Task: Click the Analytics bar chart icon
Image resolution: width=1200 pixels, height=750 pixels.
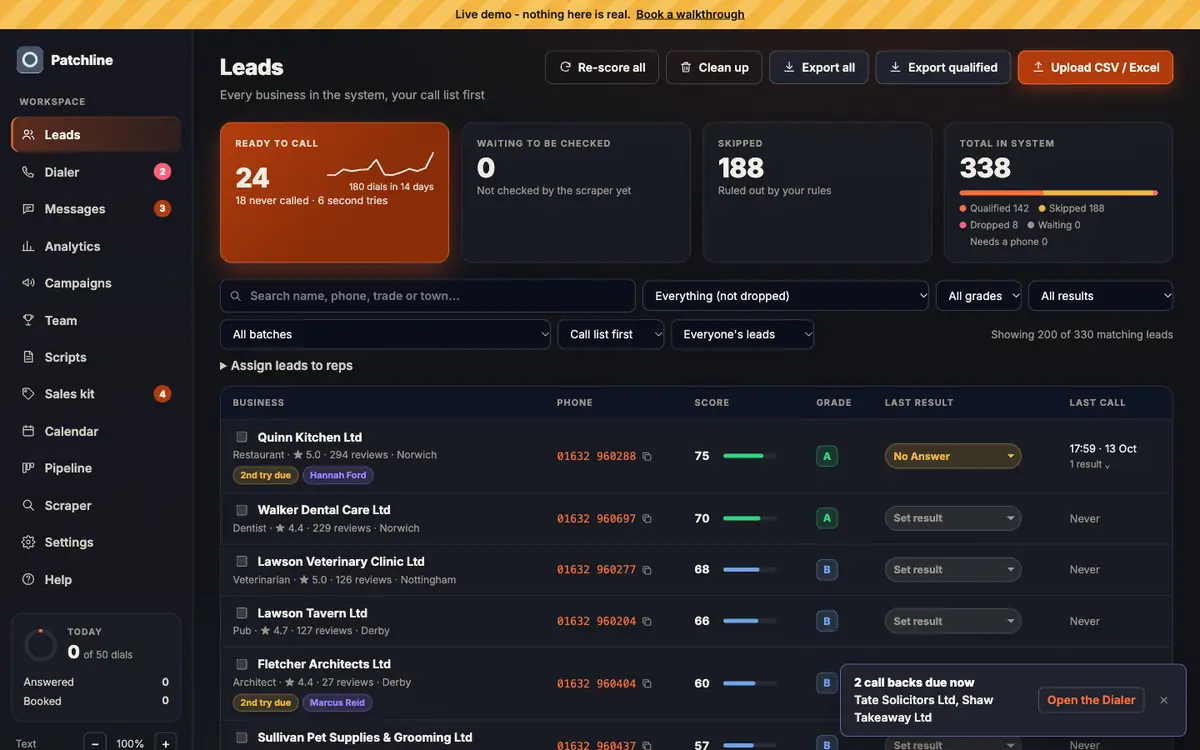Action: 28,246
